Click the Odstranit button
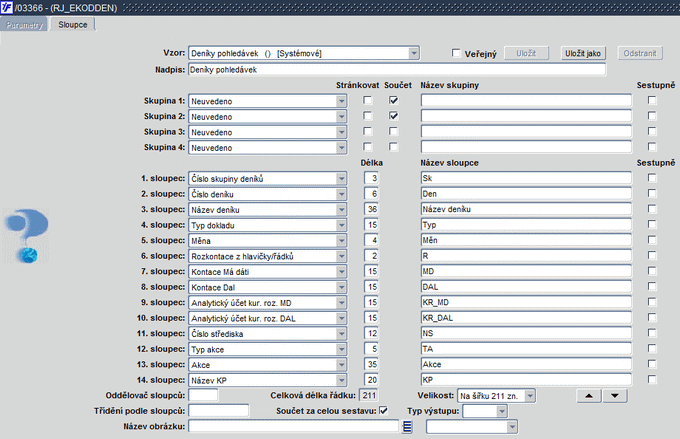 pos(640,53)
